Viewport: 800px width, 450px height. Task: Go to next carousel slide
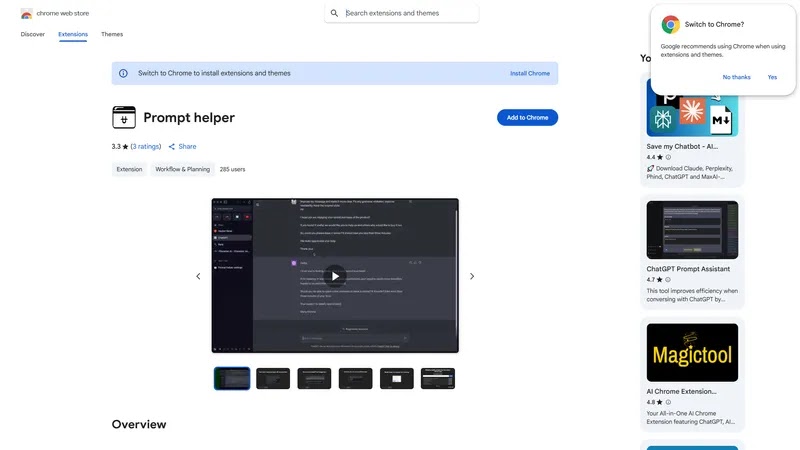click(472, 276)
